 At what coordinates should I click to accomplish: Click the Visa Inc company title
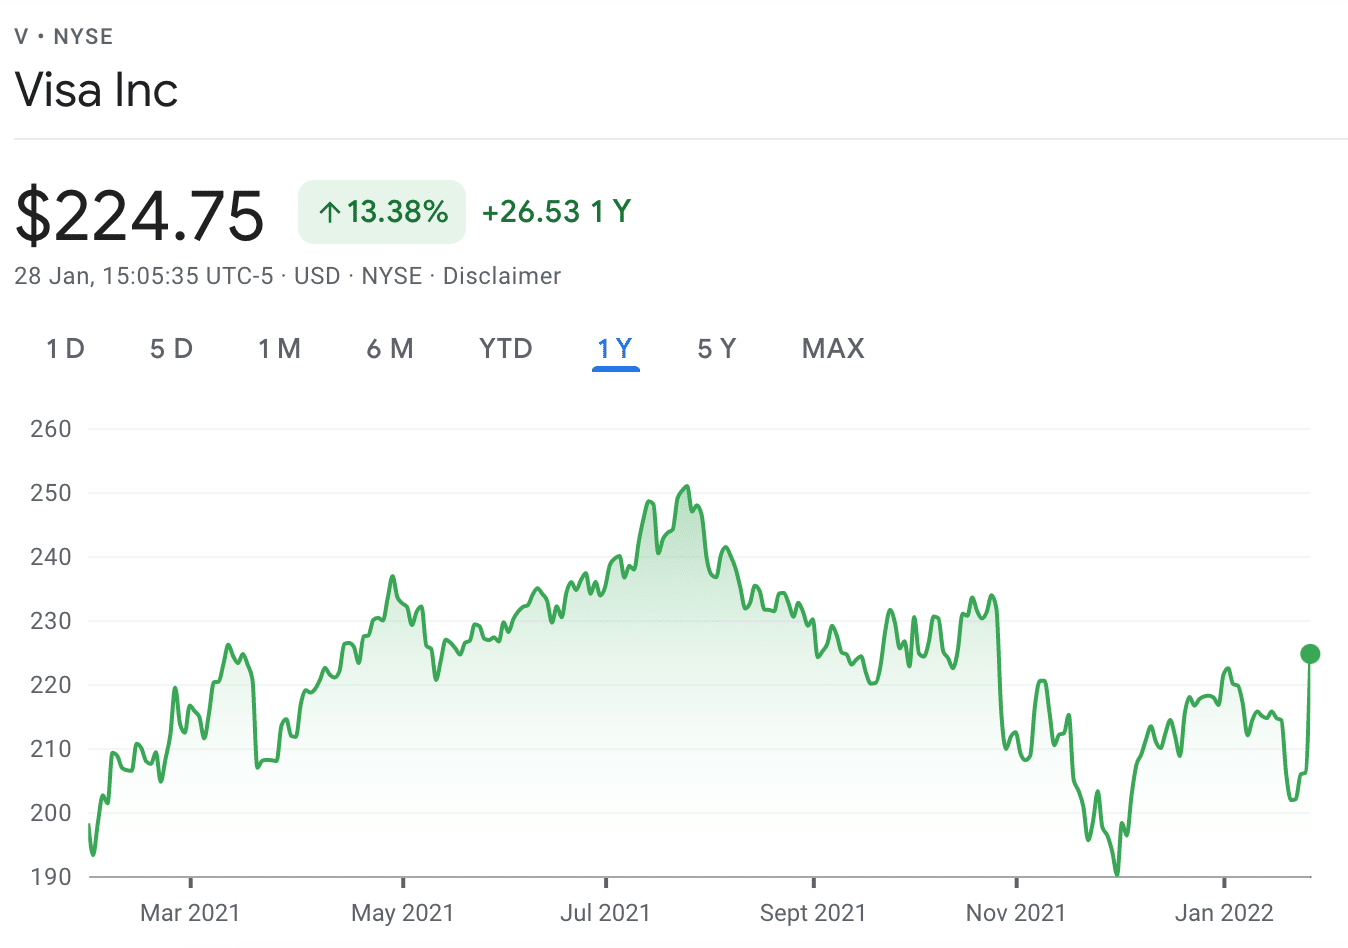pyautogui.click(x=97, y=90)
